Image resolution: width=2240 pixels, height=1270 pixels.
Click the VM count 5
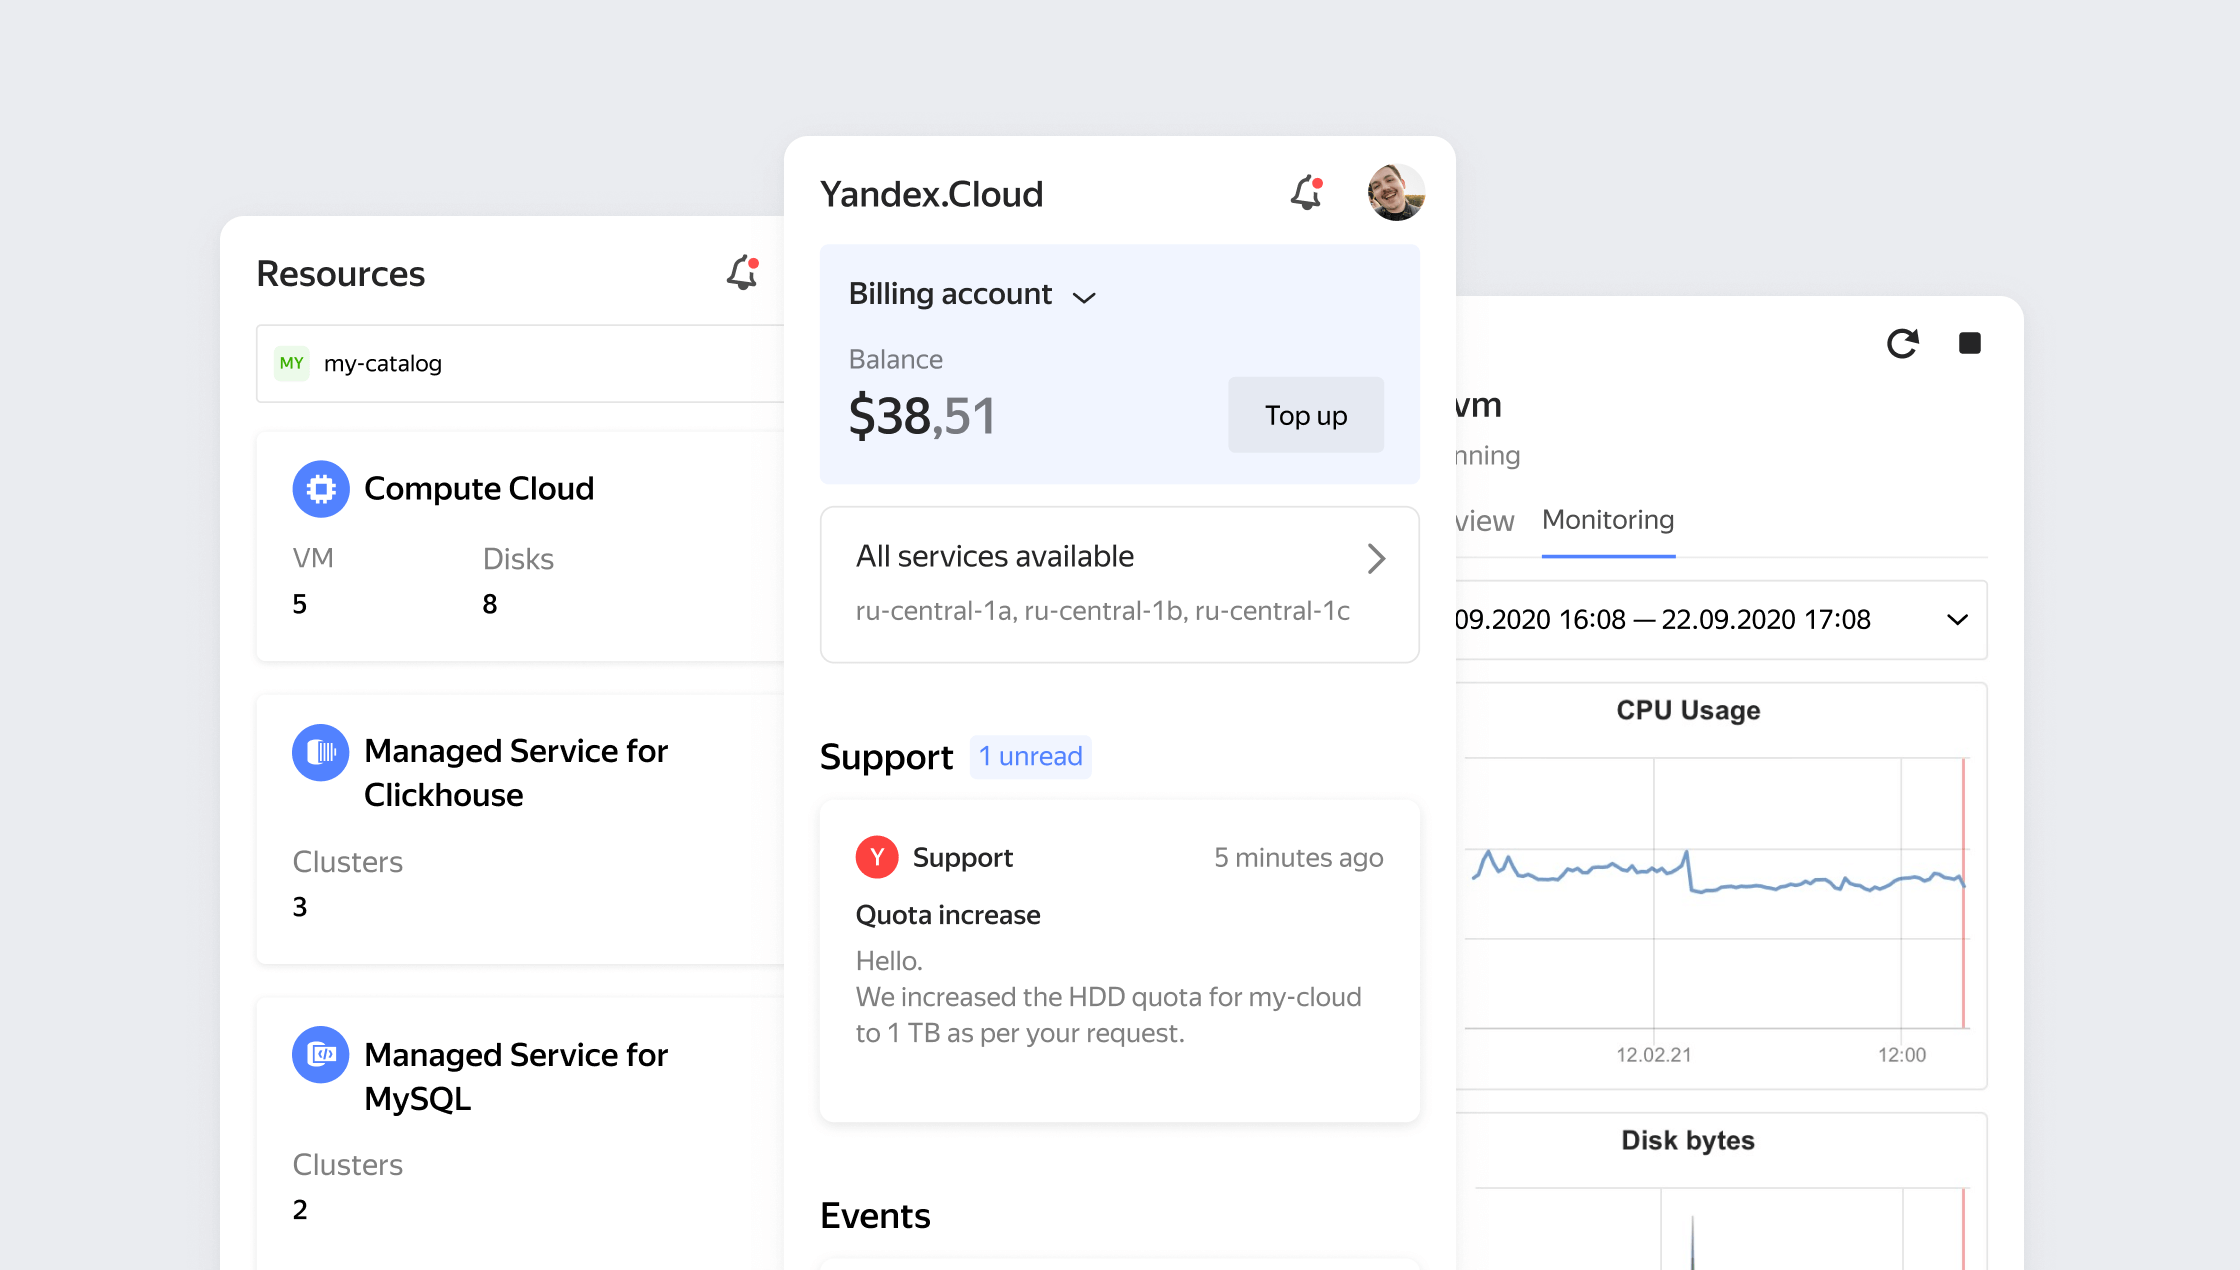[300, 604]
